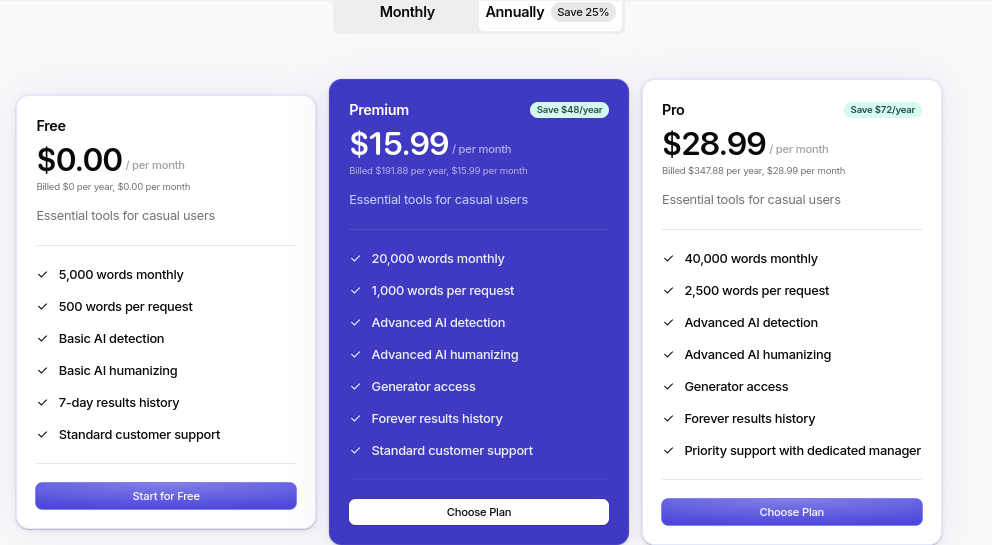This screenshot has height=545, width=992.
Task: Click Premium's Generator access checkmark
Action: click(x=356, y=387)
